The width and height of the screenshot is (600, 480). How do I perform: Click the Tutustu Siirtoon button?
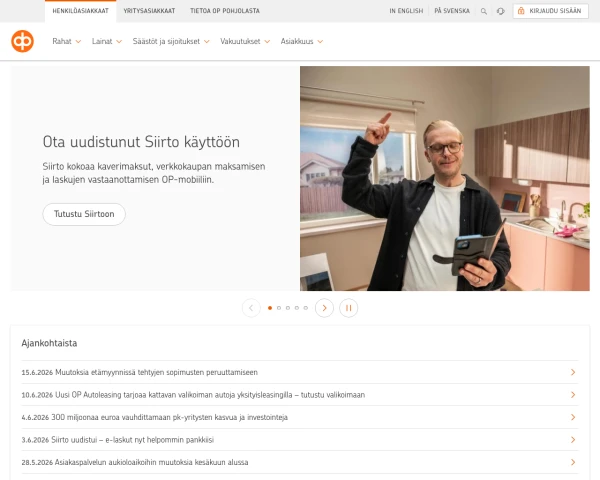tap(84, 214)
